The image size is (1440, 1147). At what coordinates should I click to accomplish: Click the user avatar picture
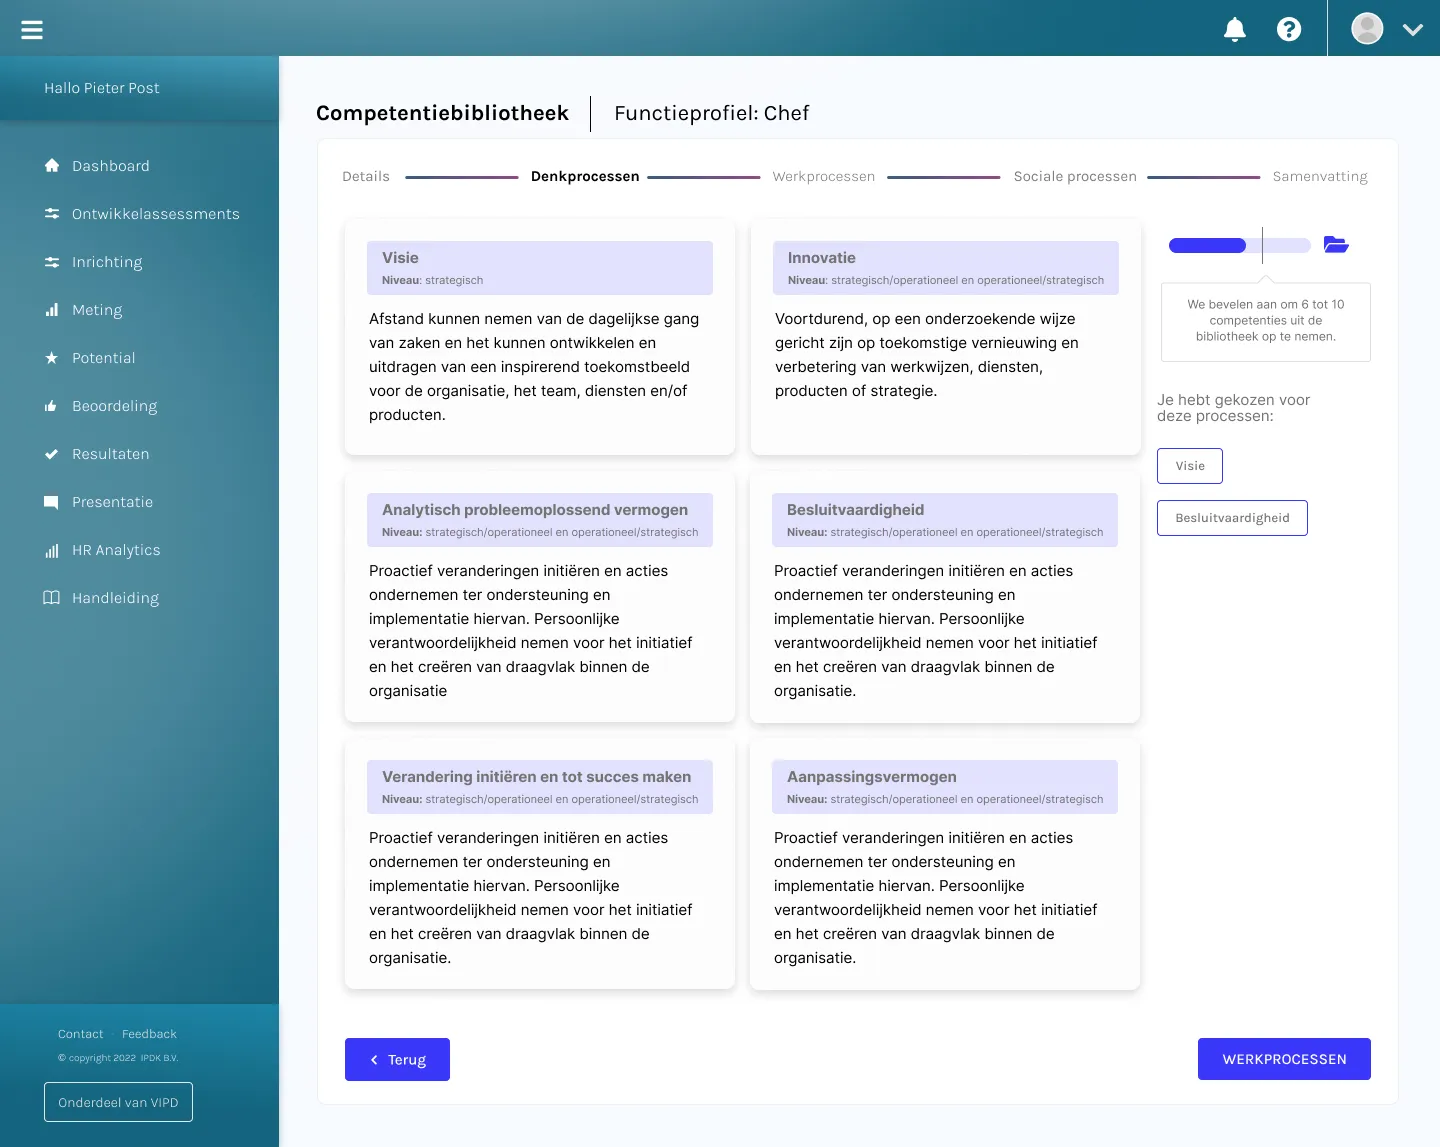1367,29
